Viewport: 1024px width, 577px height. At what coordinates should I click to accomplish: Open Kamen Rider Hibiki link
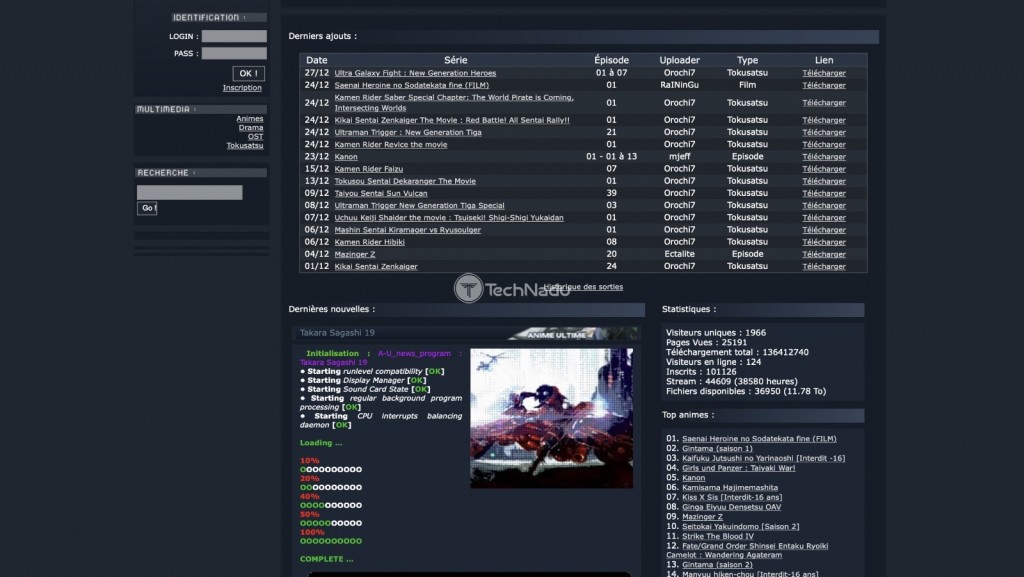point(370,242)
